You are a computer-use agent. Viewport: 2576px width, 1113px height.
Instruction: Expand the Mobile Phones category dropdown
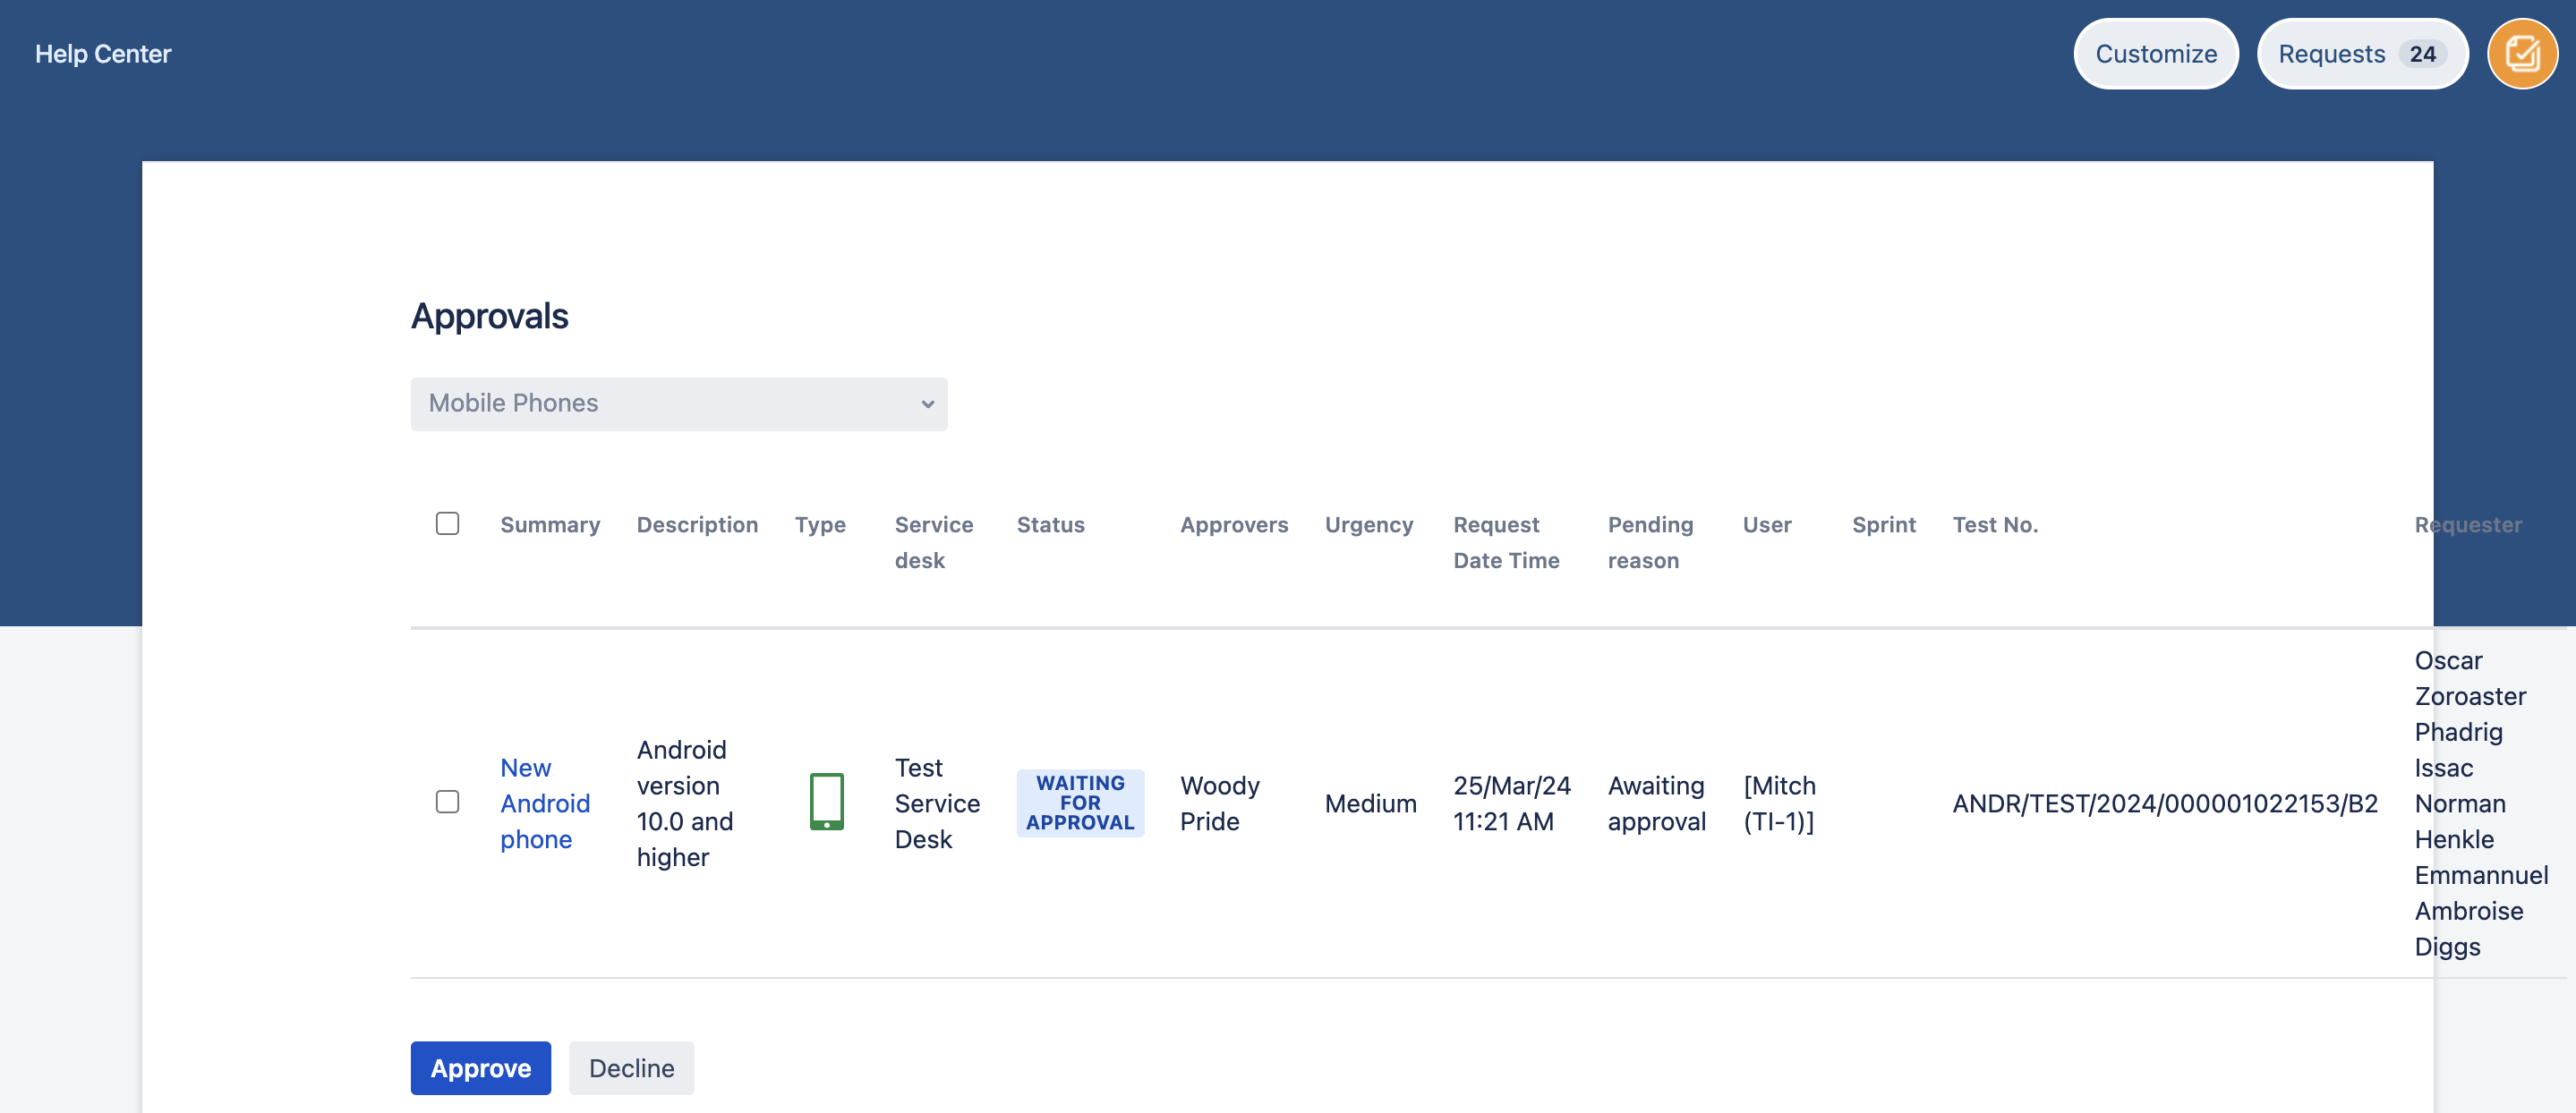click(678, 403)
